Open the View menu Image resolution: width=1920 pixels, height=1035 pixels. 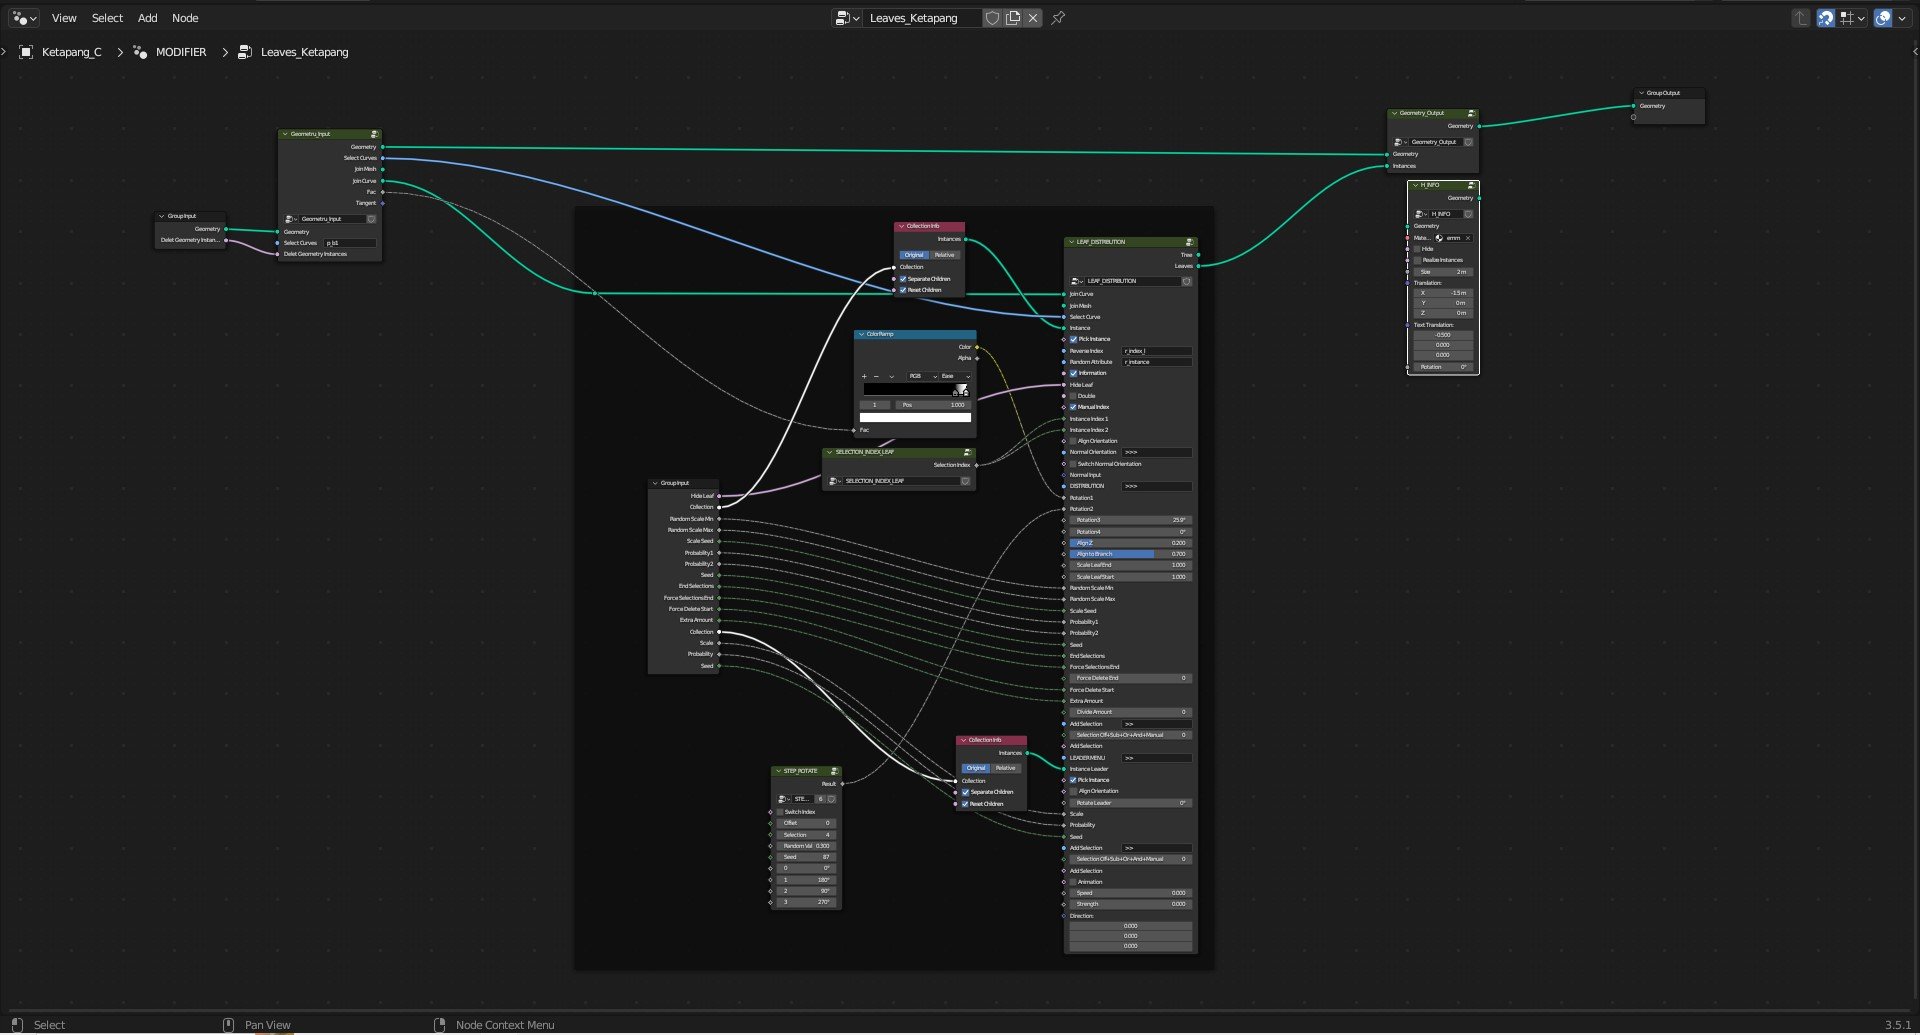coord(64,18)
